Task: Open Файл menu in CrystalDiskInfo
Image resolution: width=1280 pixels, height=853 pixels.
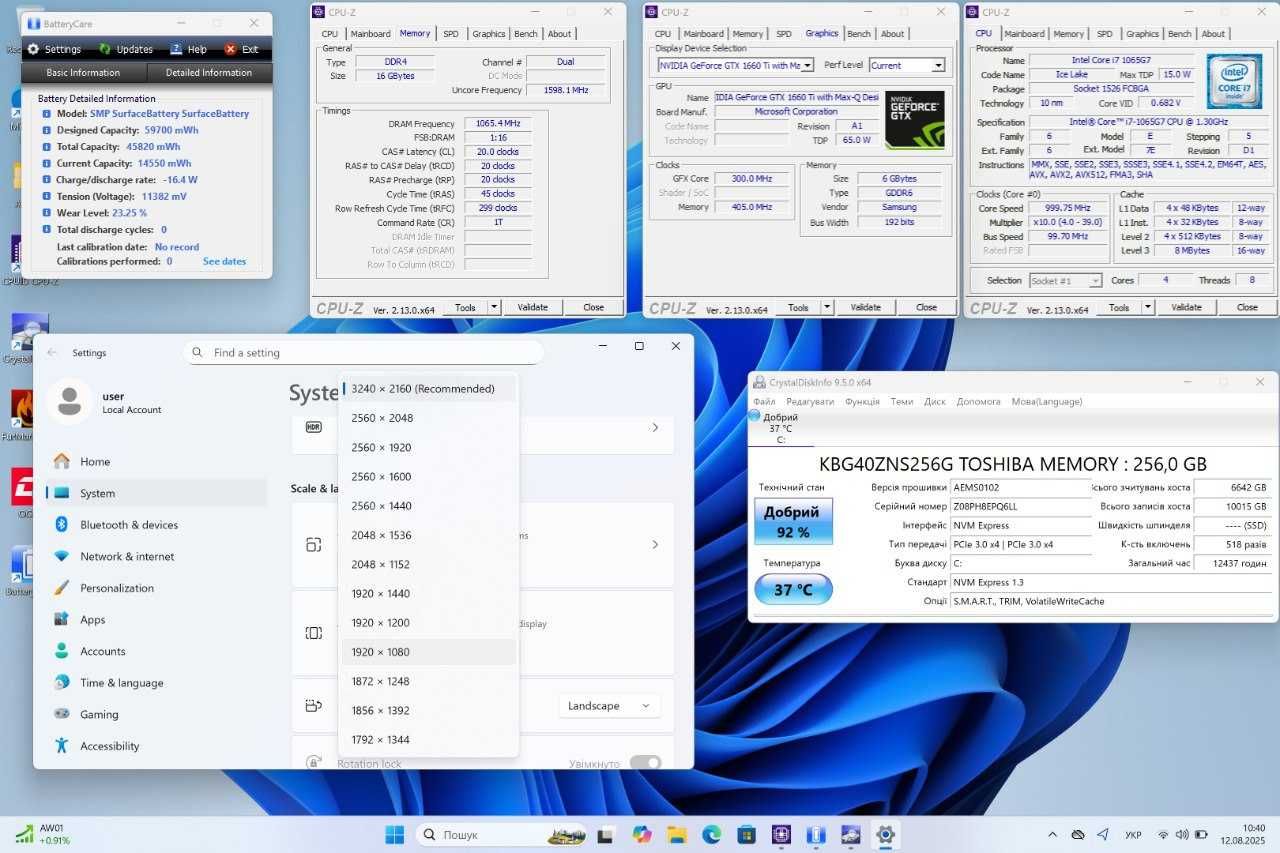Action: point(764,401)
